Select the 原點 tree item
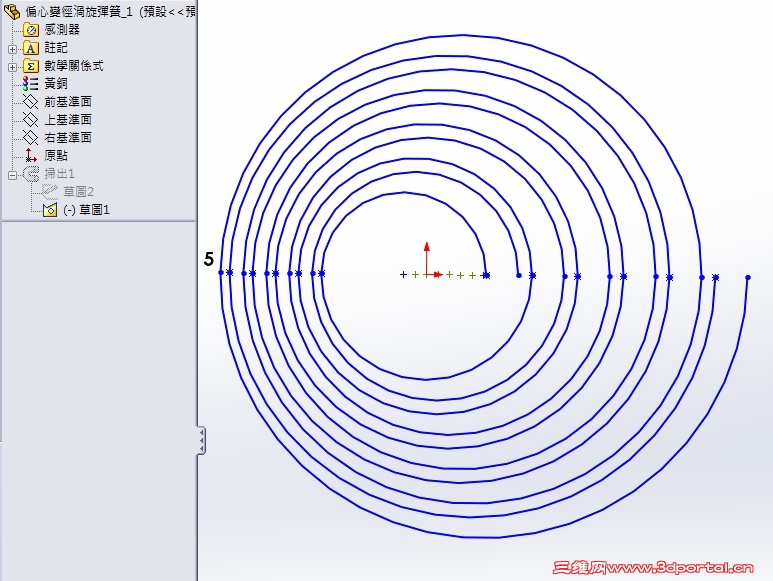Viewport: 773px width, 581px height. pos(56,156)
